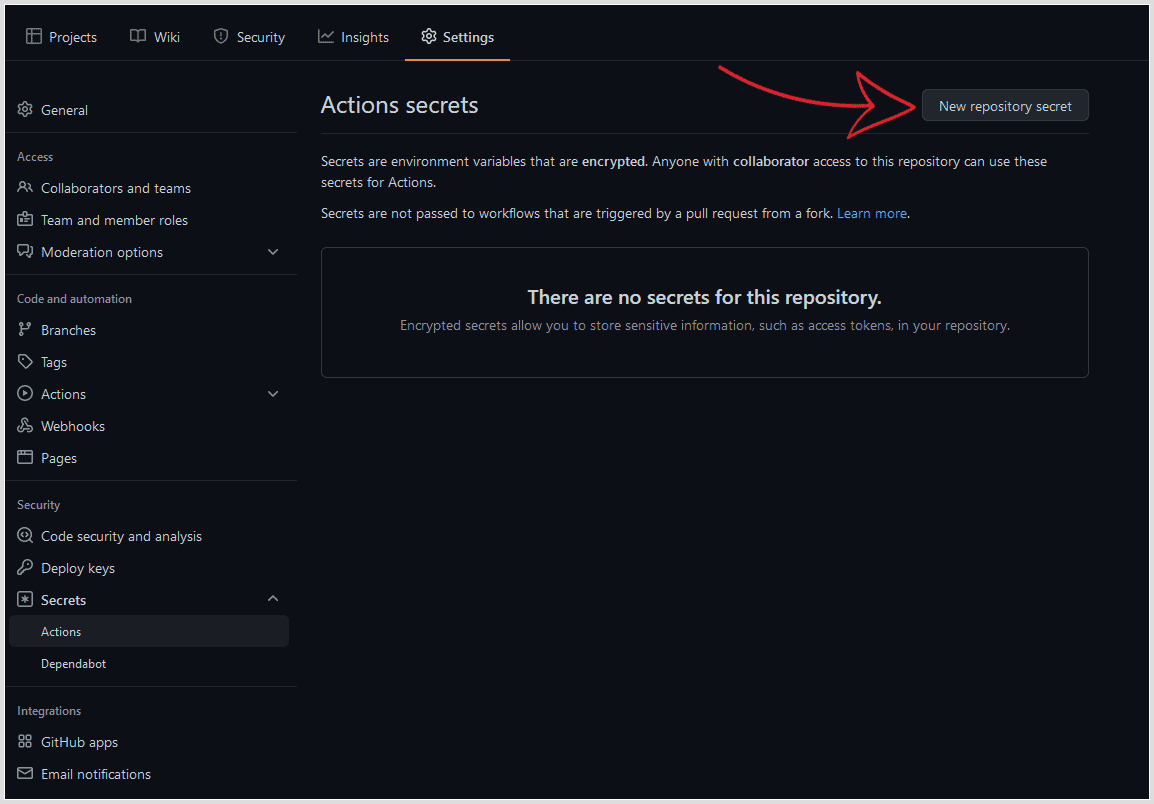Open Branches via the branch icon
Image resolution: width=1154 pixels, height=804 pixels.
click(x=25, y=329)
